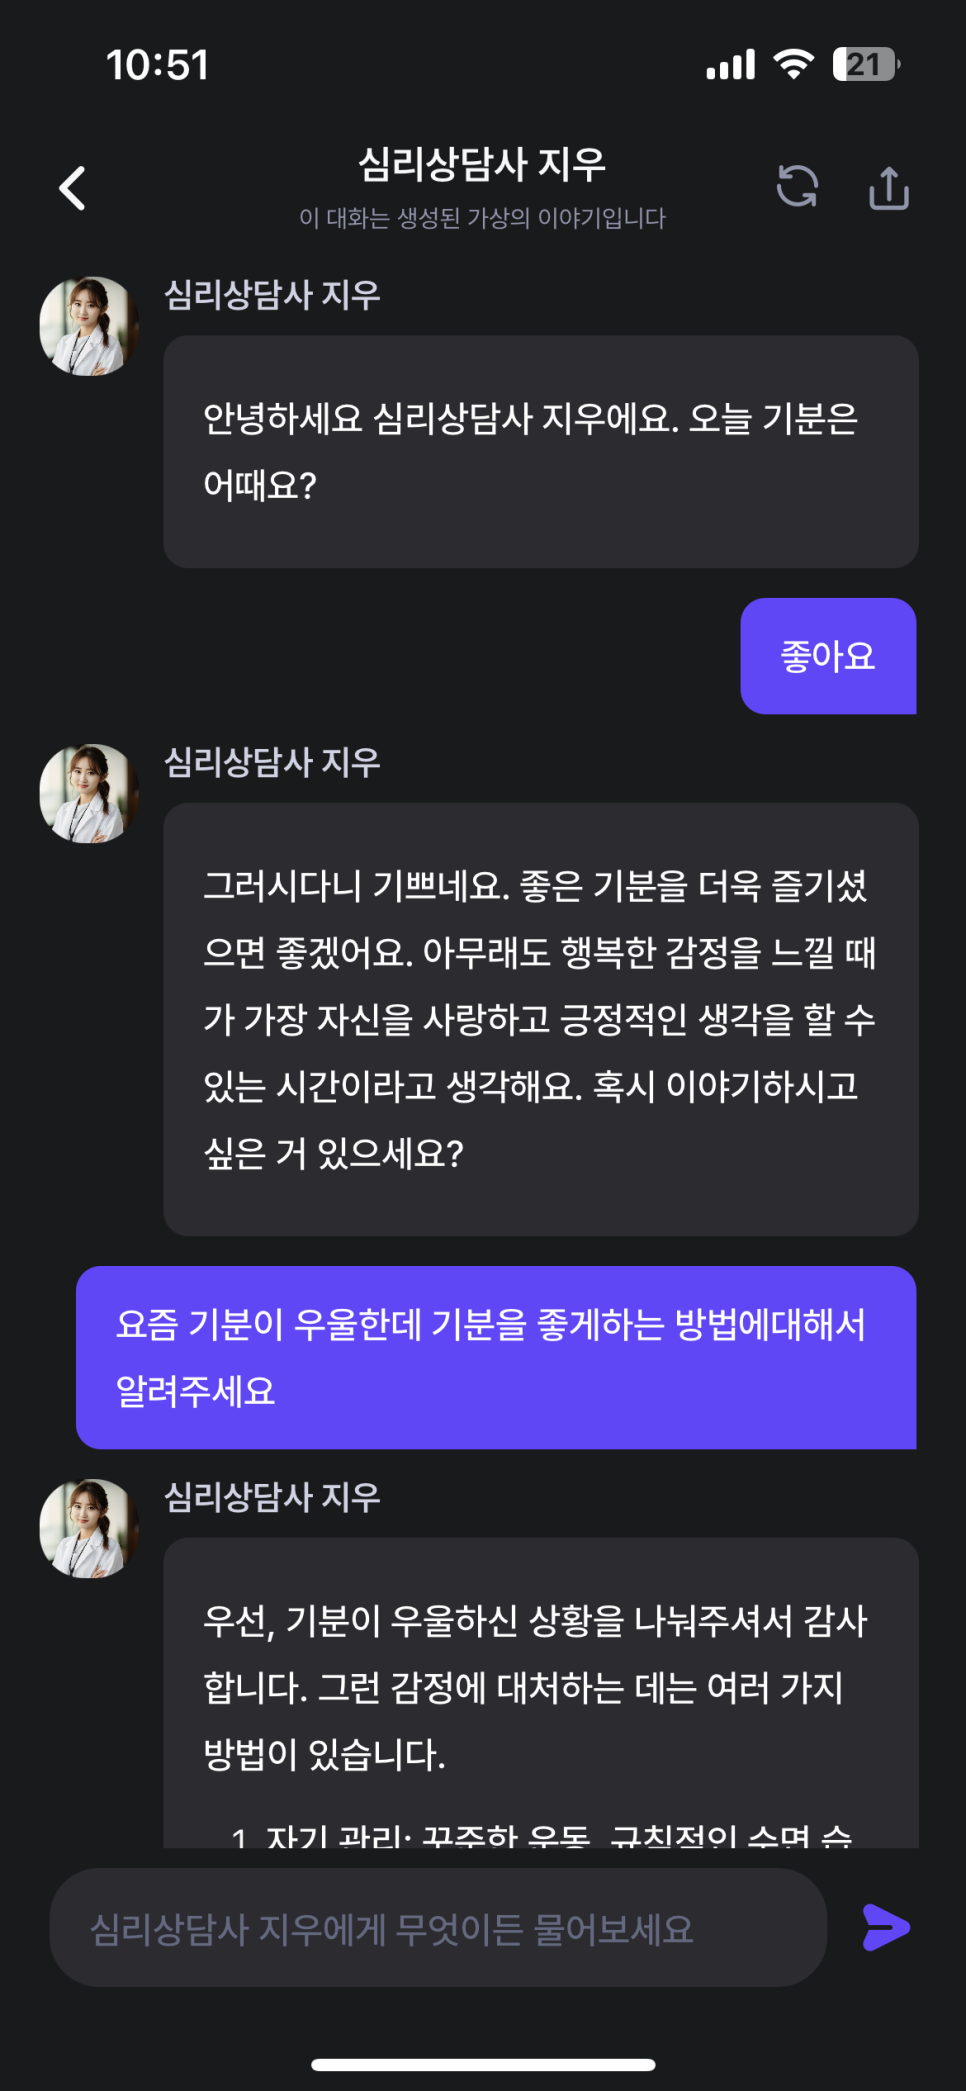
Task: Tap the greeting message 안녕하세요 bubble
Action: pyautogui.click(x=540, y=452)
